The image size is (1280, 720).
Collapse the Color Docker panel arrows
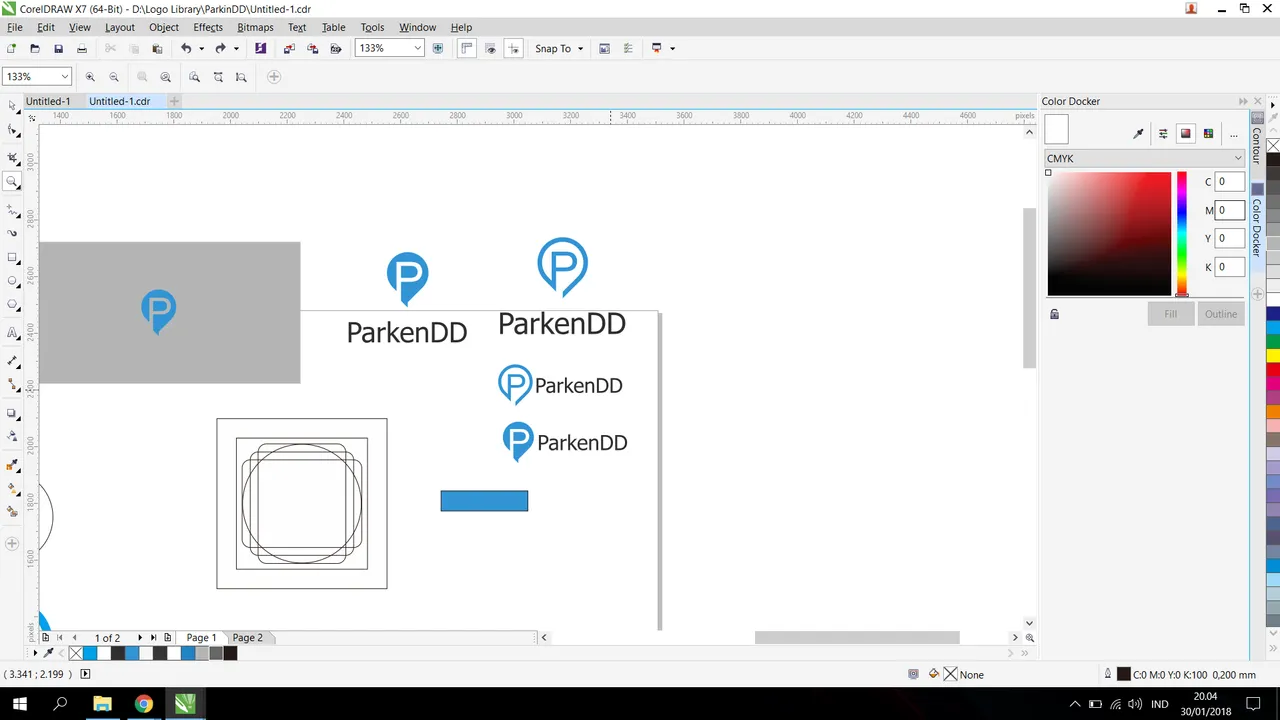pos(1243,101)
